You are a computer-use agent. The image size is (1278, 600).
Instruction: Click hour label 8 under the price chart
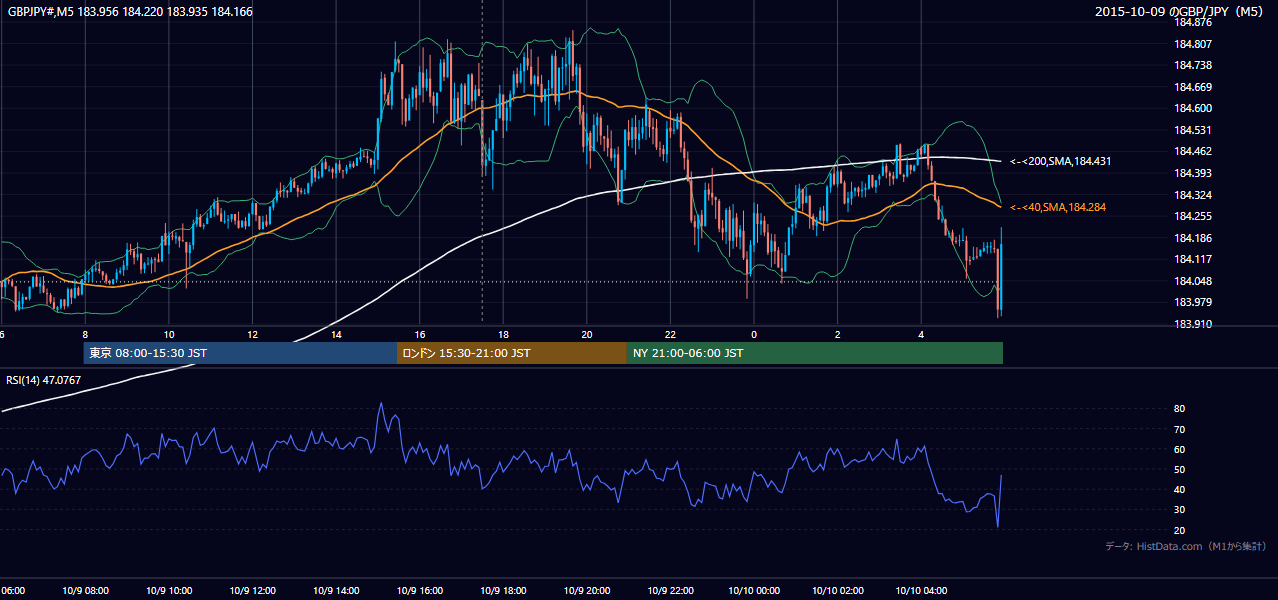[x=85, y=335]
